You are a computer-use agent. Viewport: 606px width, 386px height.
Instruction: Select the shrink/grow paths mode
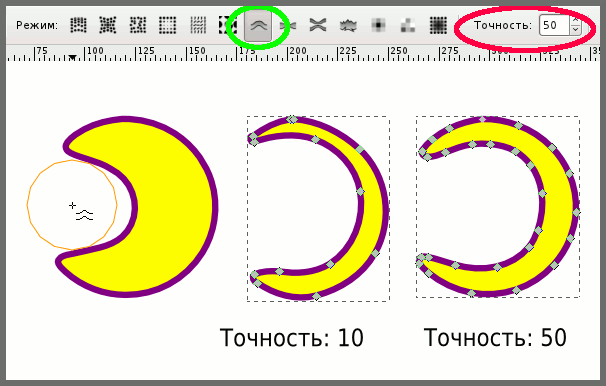[288, 26]
